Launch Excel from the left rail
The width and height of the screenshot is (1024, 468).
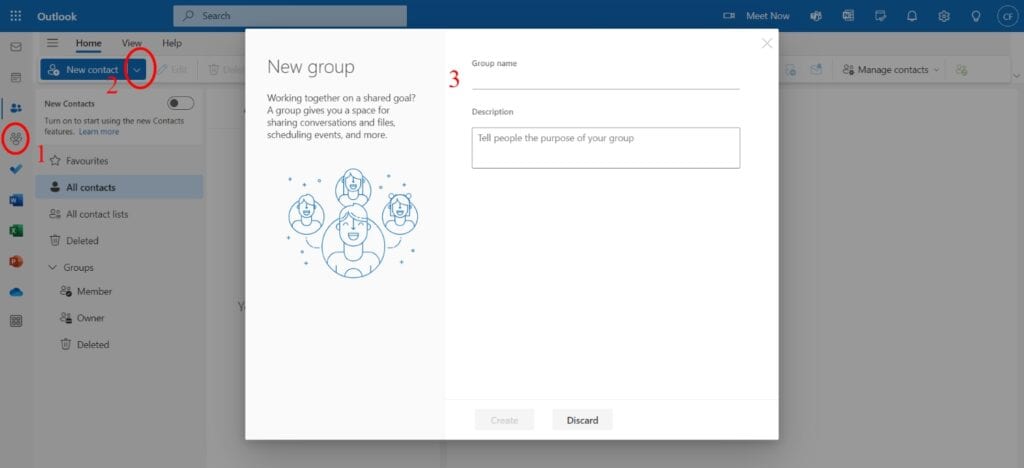pos(16,230)
